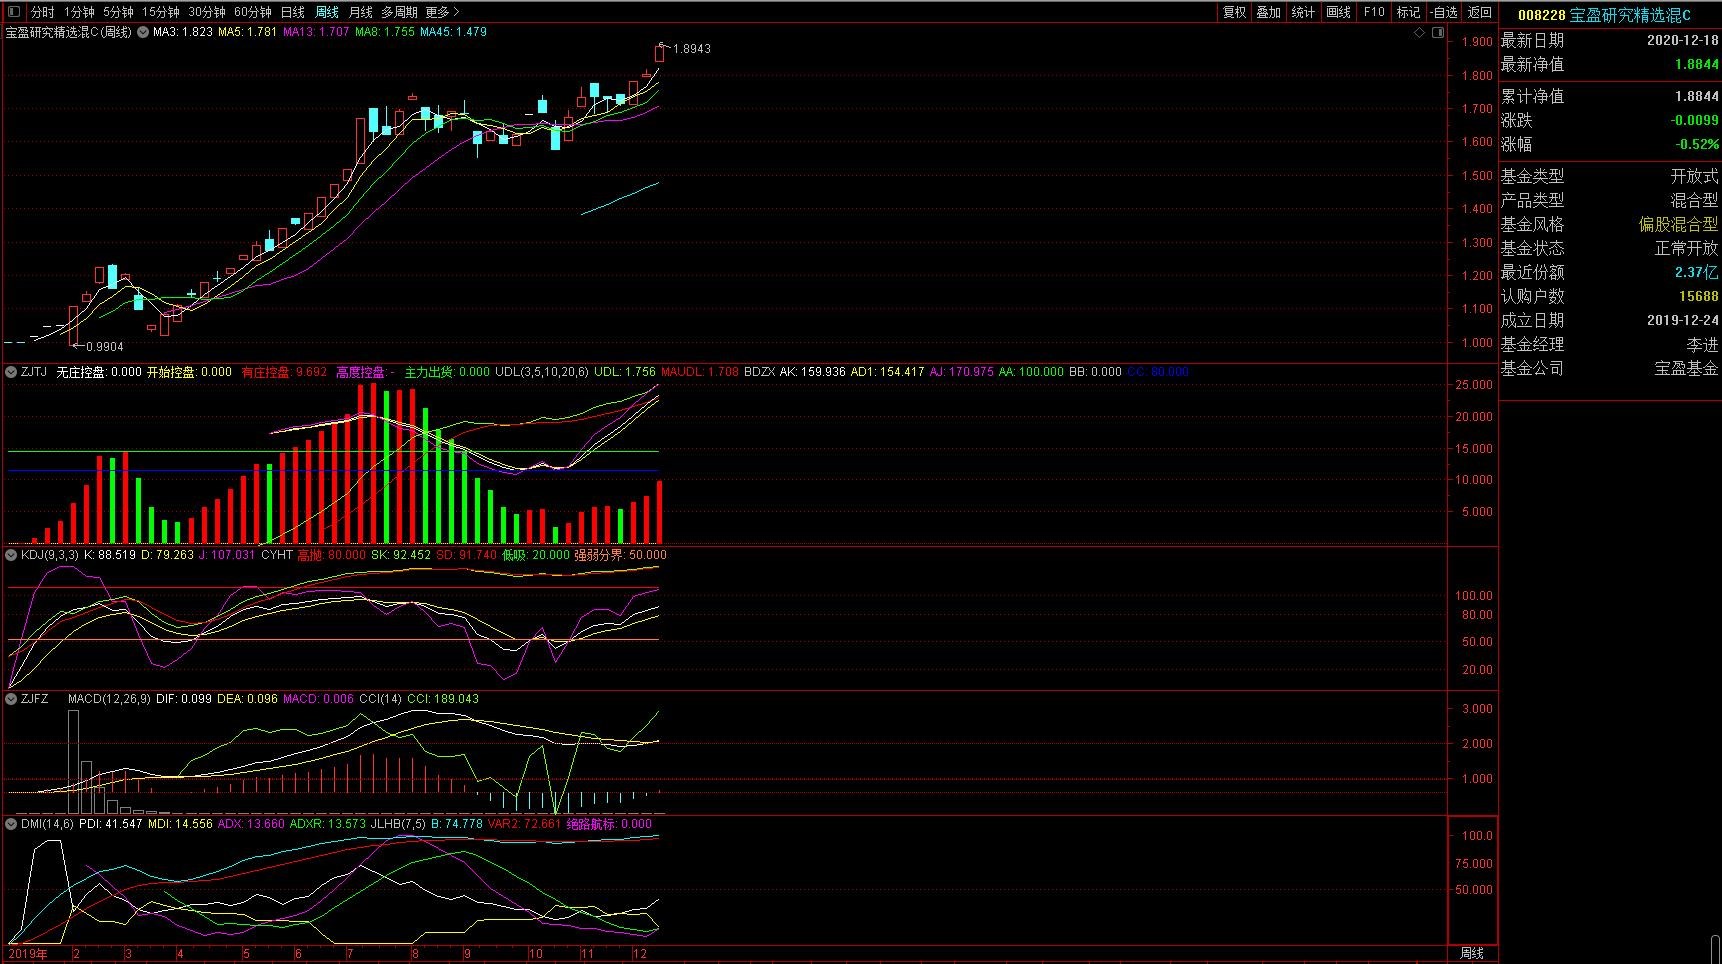
Task: Click the 基金经理 value 李进
Action: pos(1702,345)
